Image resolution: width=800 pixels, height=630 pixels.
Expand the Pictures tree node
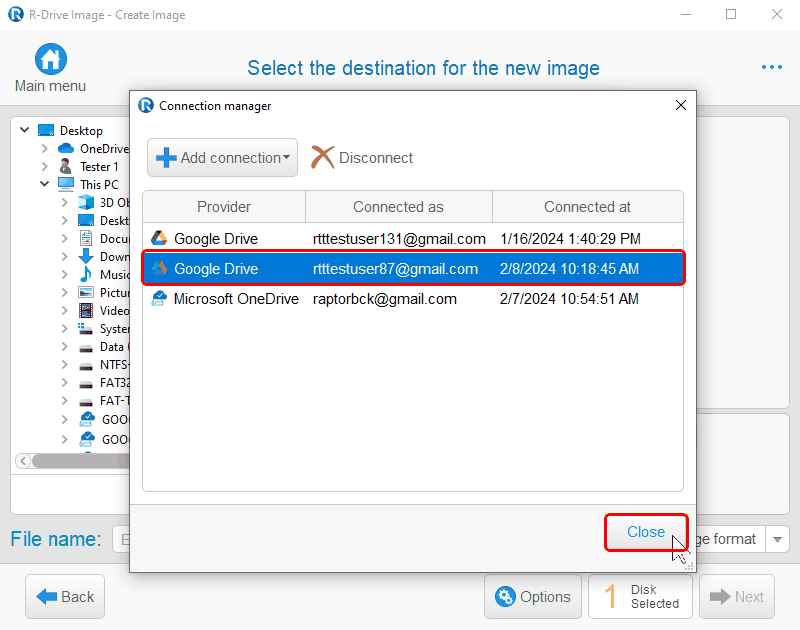pyautogui.click(x=64, y=292)
